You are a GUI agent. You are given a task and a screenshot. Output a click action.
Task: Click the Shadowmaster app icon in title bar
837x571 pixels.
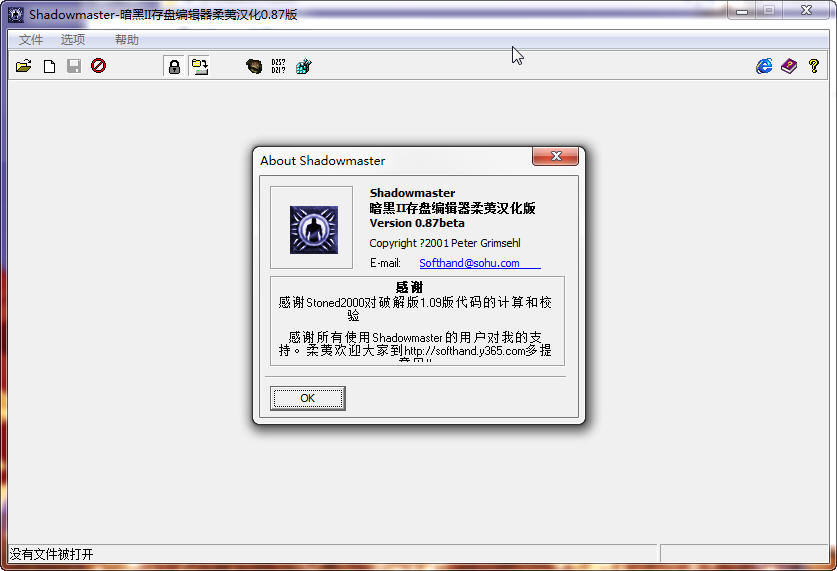pyautogui.click(x=15, y=14)
